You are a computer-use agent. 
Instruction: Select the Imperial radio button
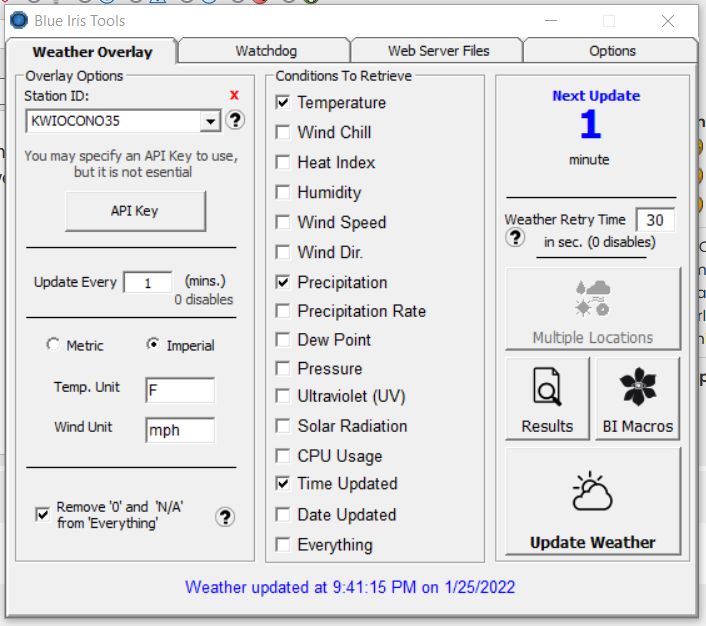point(153,345)
